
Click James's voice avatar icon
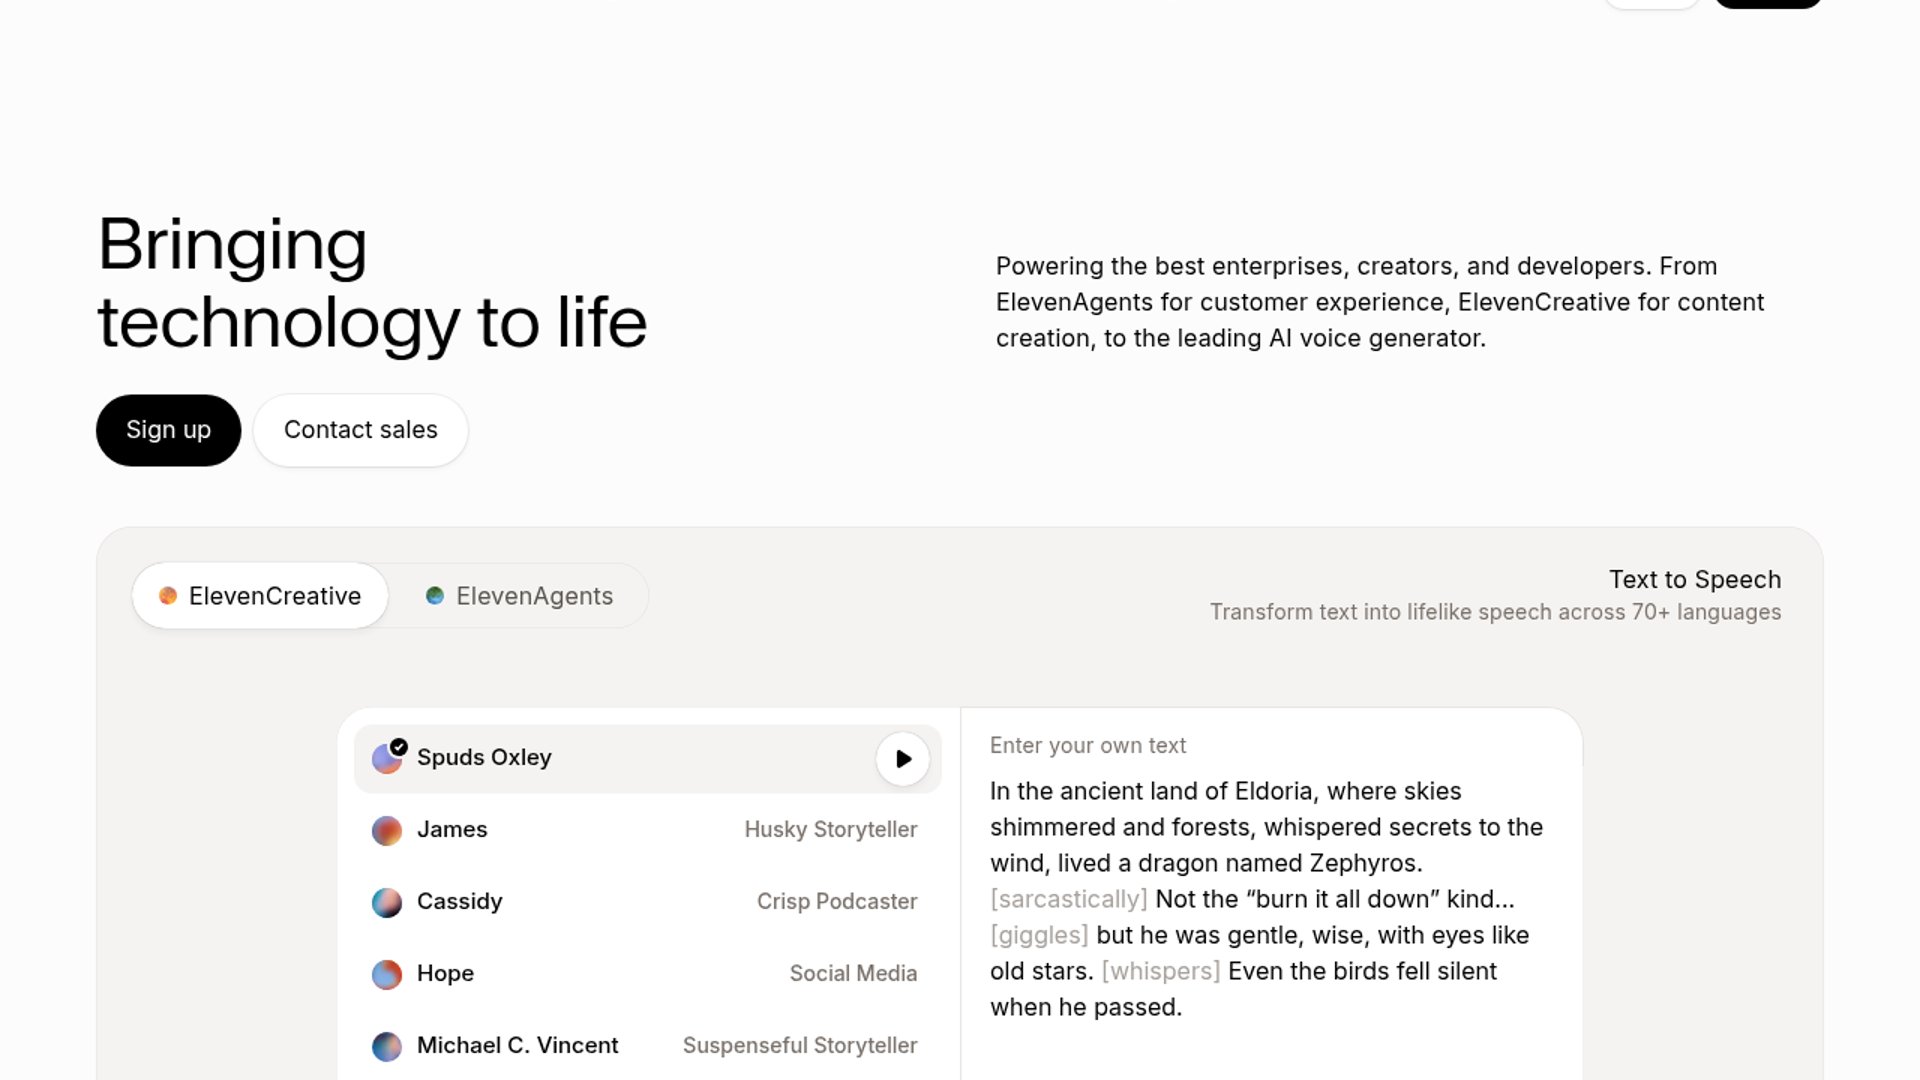[x=387, y=830]
